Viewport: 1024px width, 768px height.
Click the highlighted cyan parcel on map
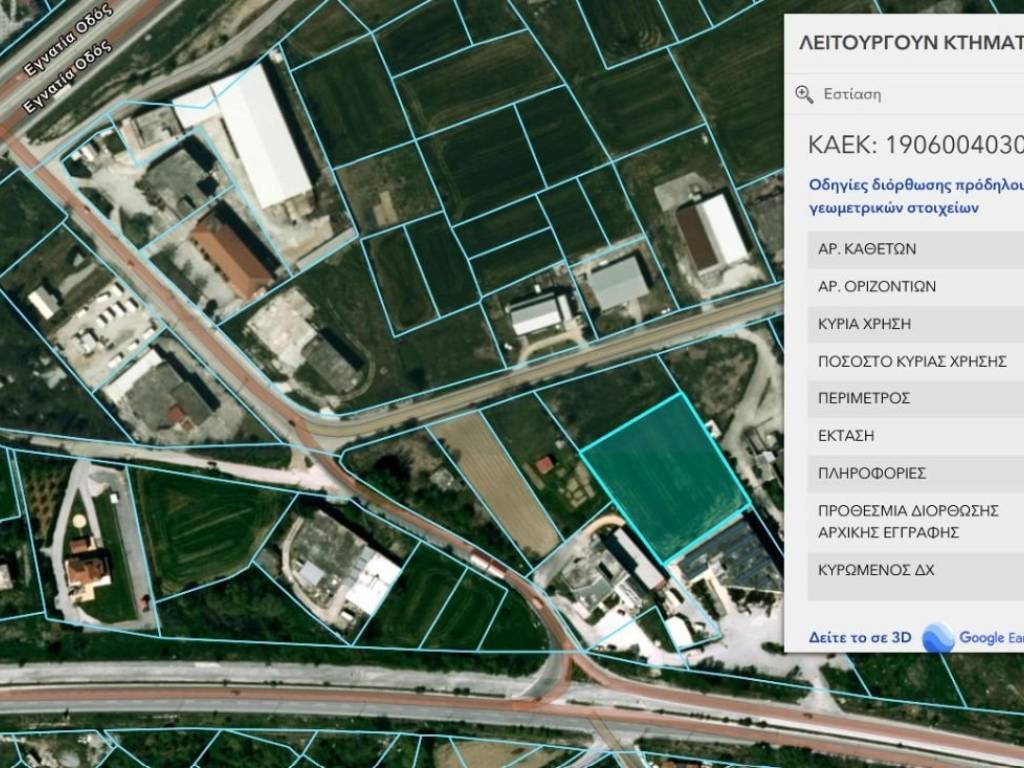(665, 475)
